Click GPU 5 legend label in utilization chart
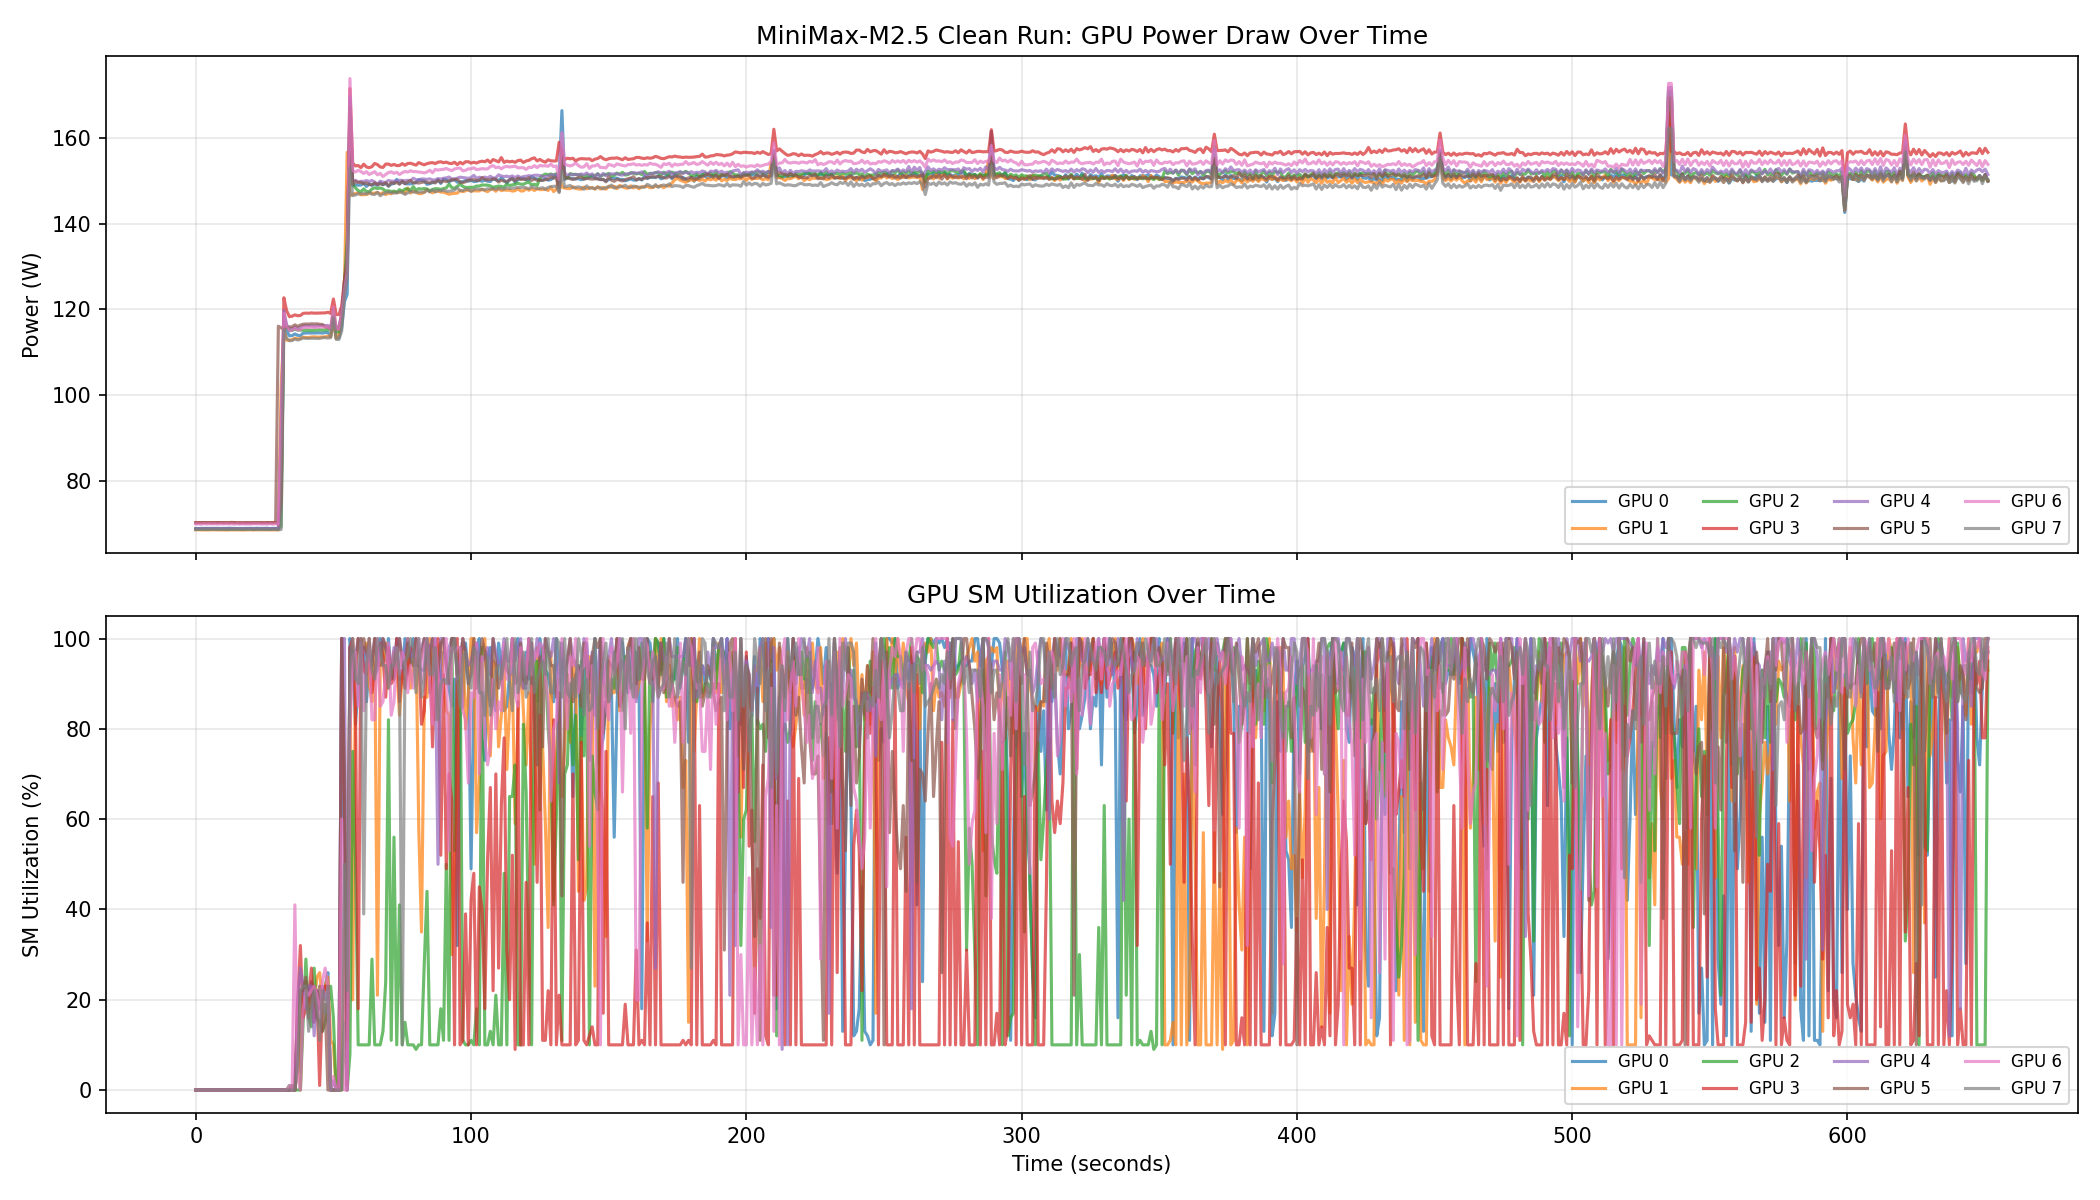This screenshot has width=2100, height=1200. [1904, 1088]
